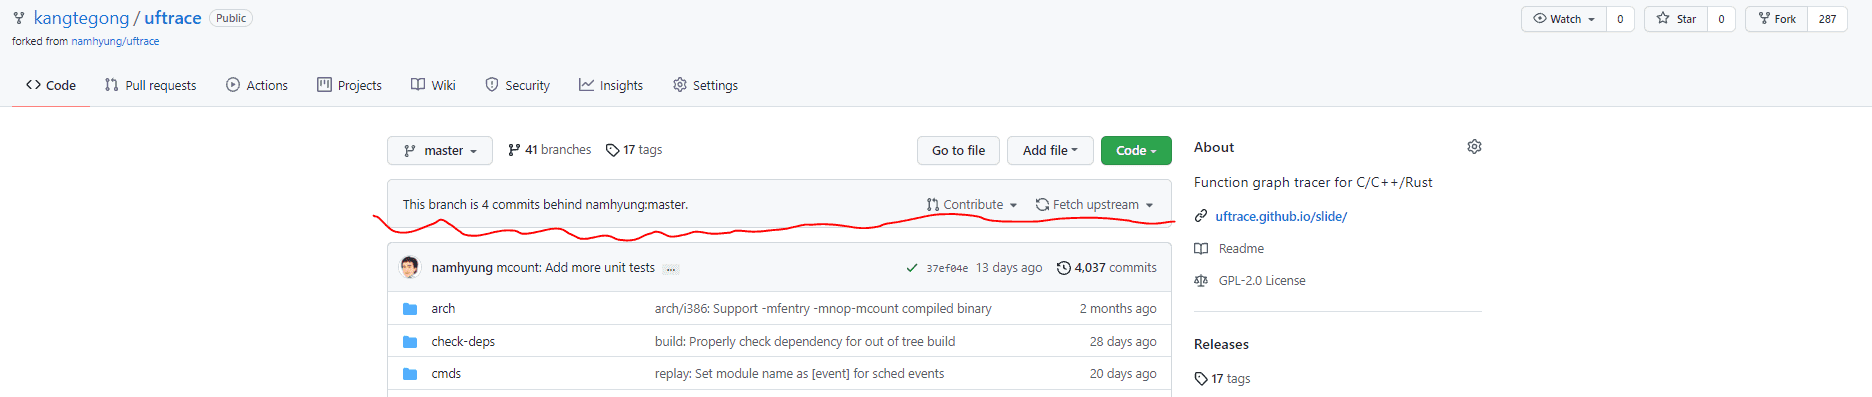Open the Wiki tab
1872x397 pixels.
(433, 85)
